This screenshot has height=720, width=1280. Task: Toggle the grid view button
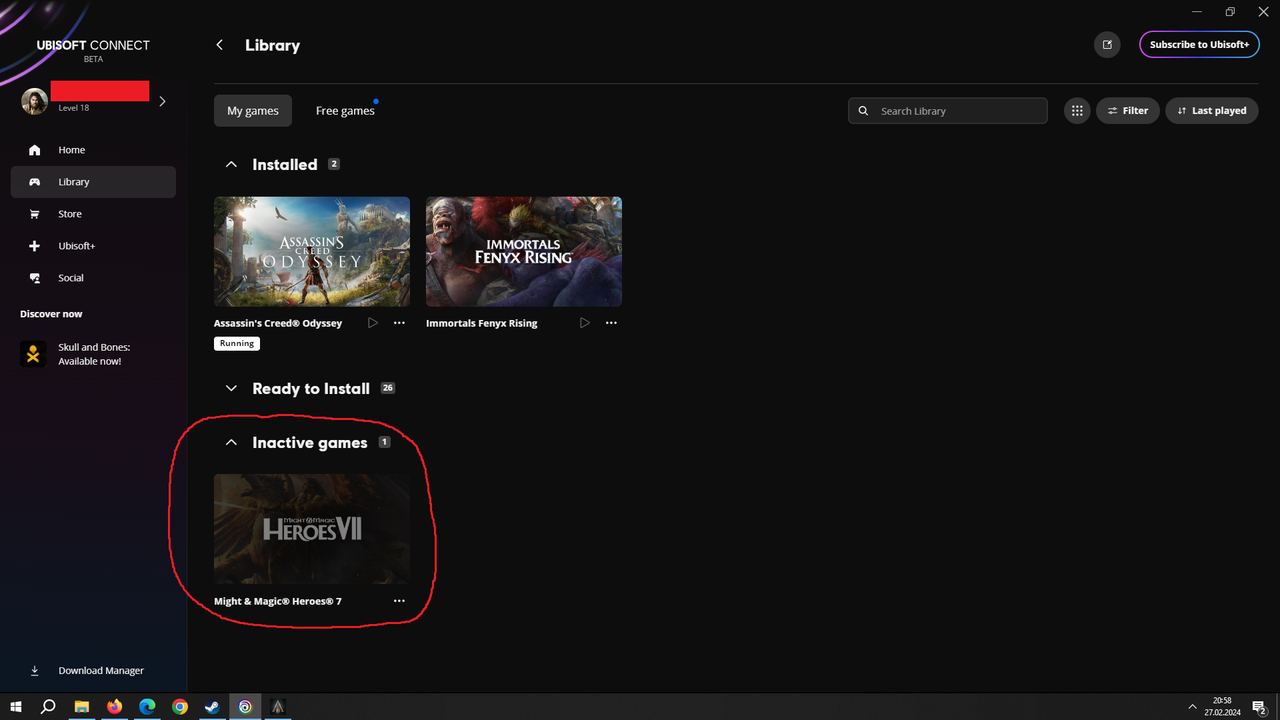point(1077,111)
